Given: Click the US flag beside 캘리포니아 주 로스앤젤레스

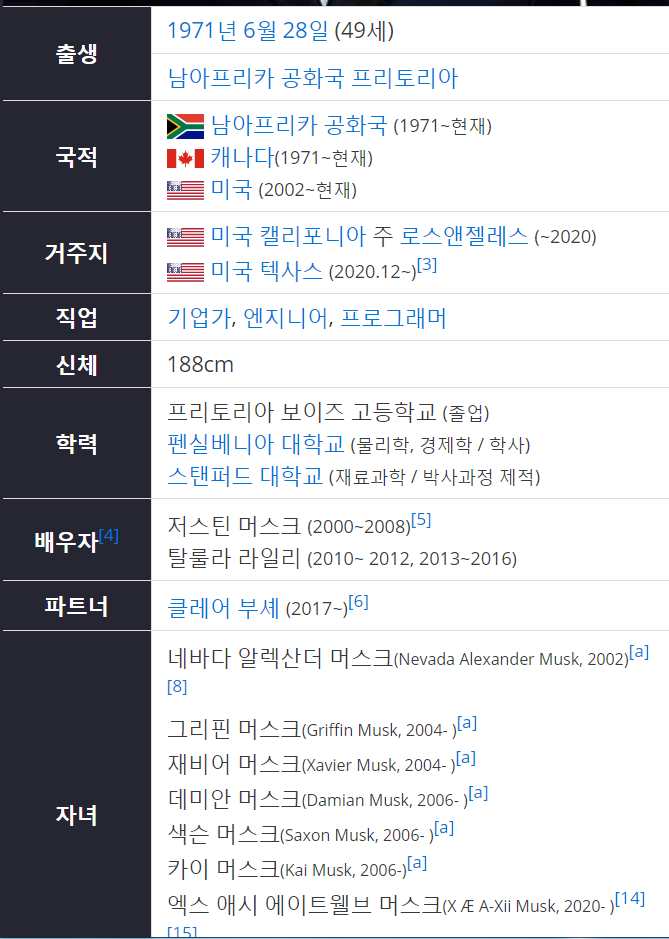Looking at the screenshot, I should (x=185, y=237).
